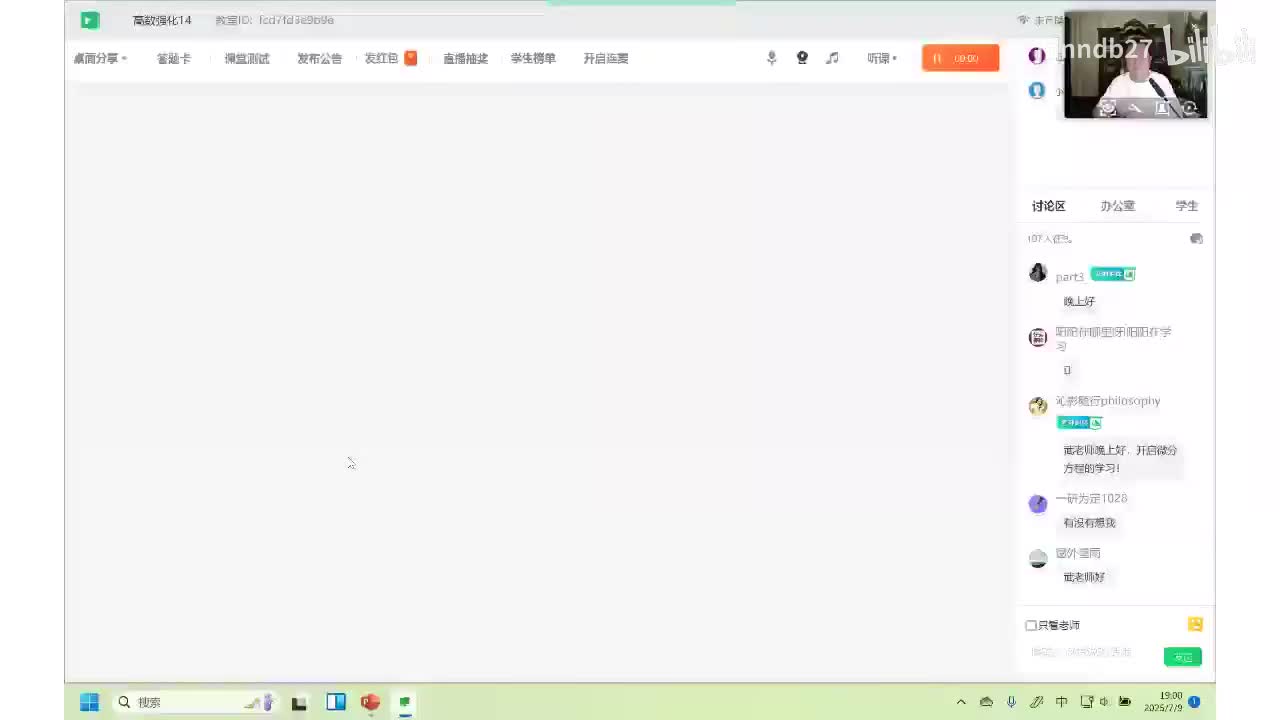
Task: Click 开启连麦 in the toolbar
Action: (606, 58)
